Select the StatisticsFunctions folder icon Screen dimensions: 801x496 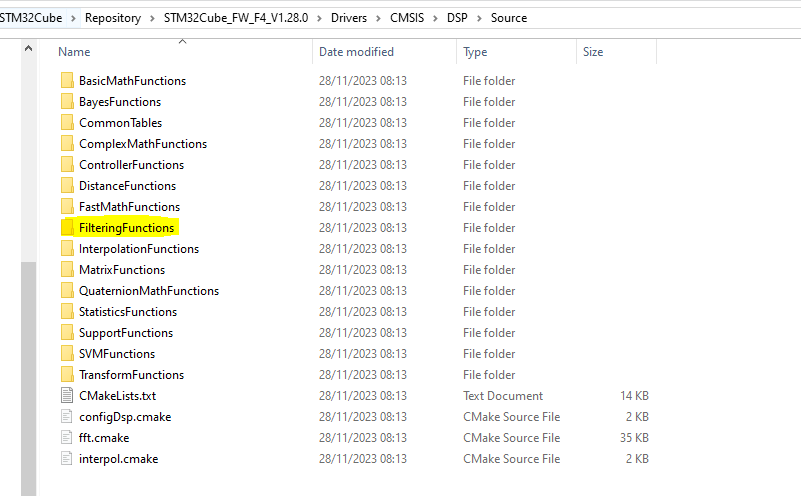(x=67, y=311)
